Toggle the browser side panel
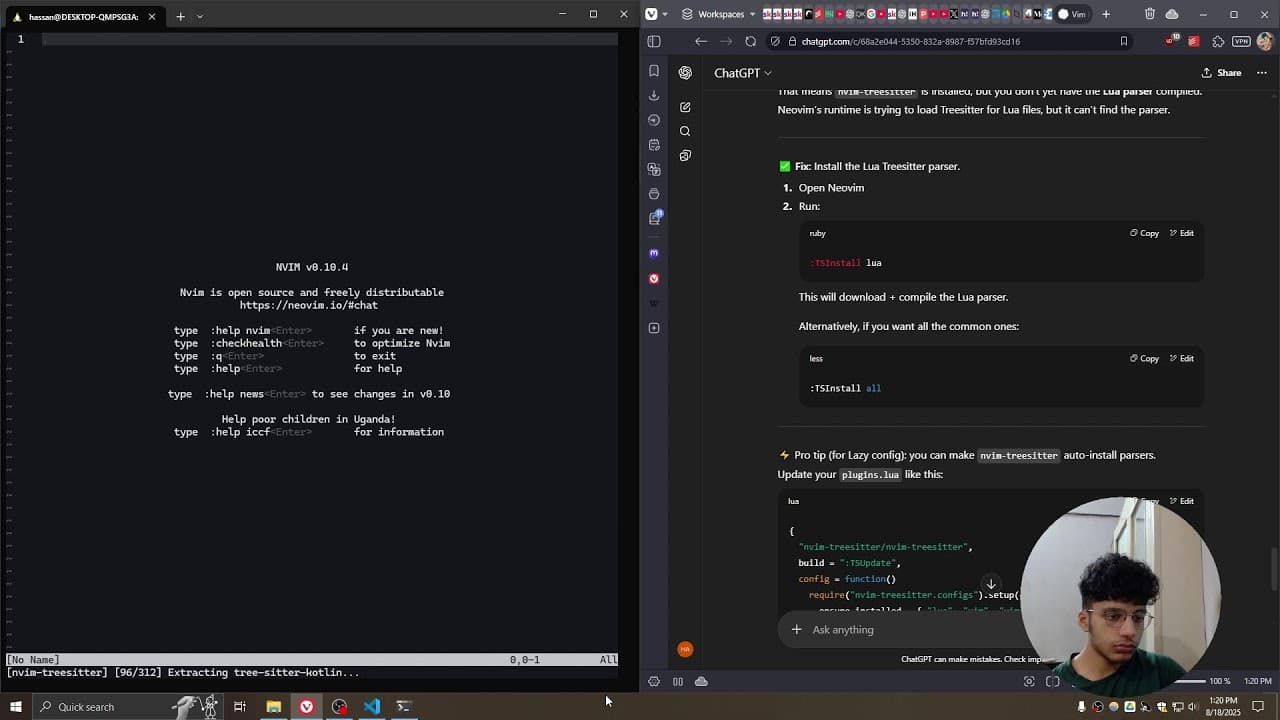This screenshot has width=1280, height=720. [654, 41]
